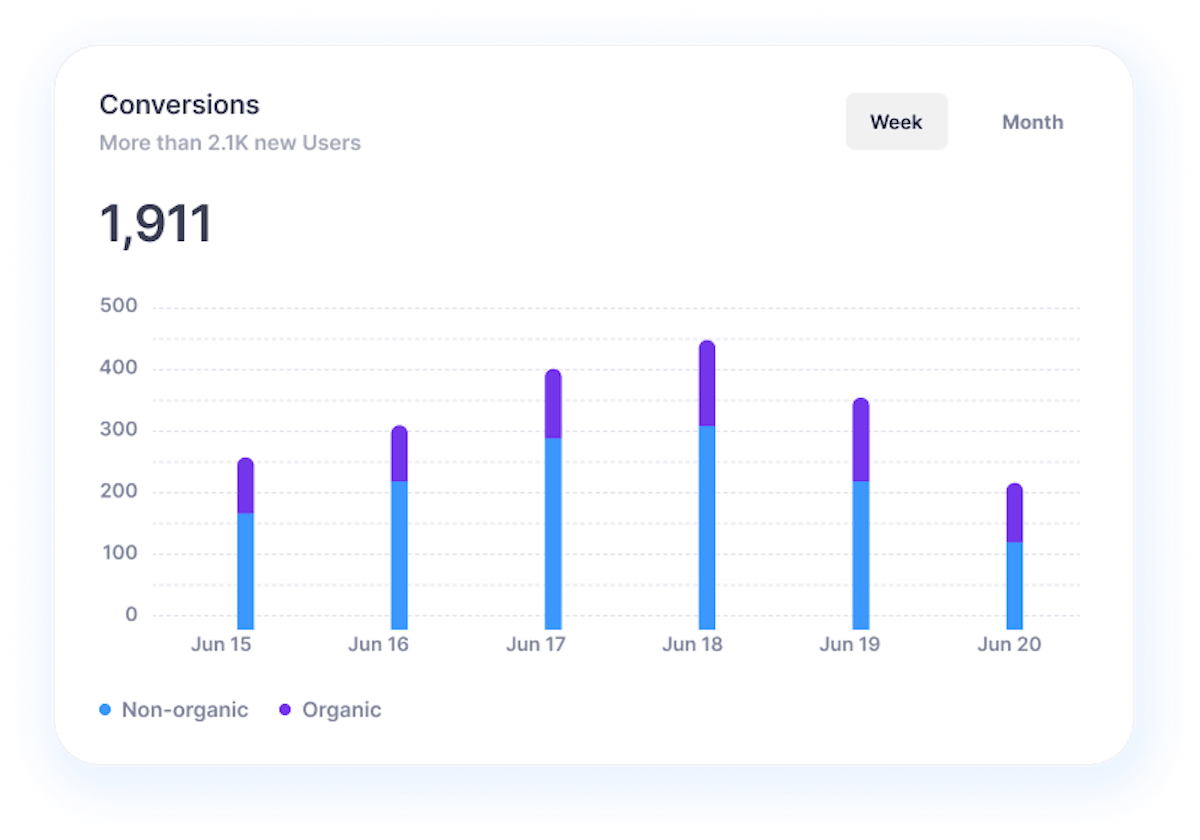Click the Jun 18 x-axis label
The image size is (1200, 840).
click(692, 644)
